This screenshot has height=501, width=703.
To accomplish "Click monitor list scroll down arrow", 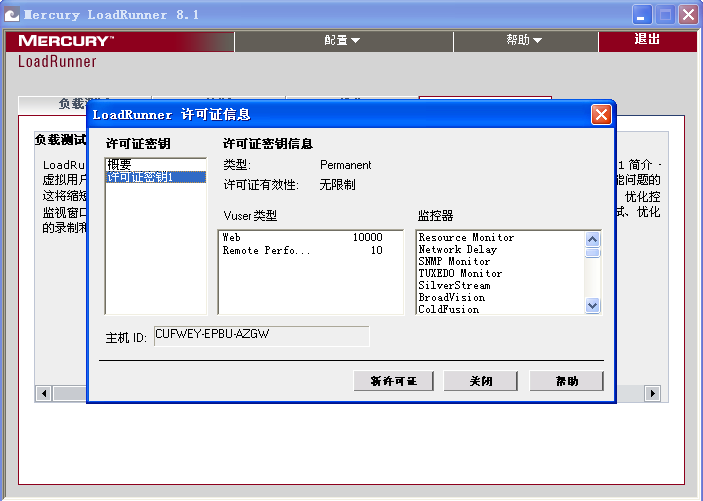I will point(592,305).
